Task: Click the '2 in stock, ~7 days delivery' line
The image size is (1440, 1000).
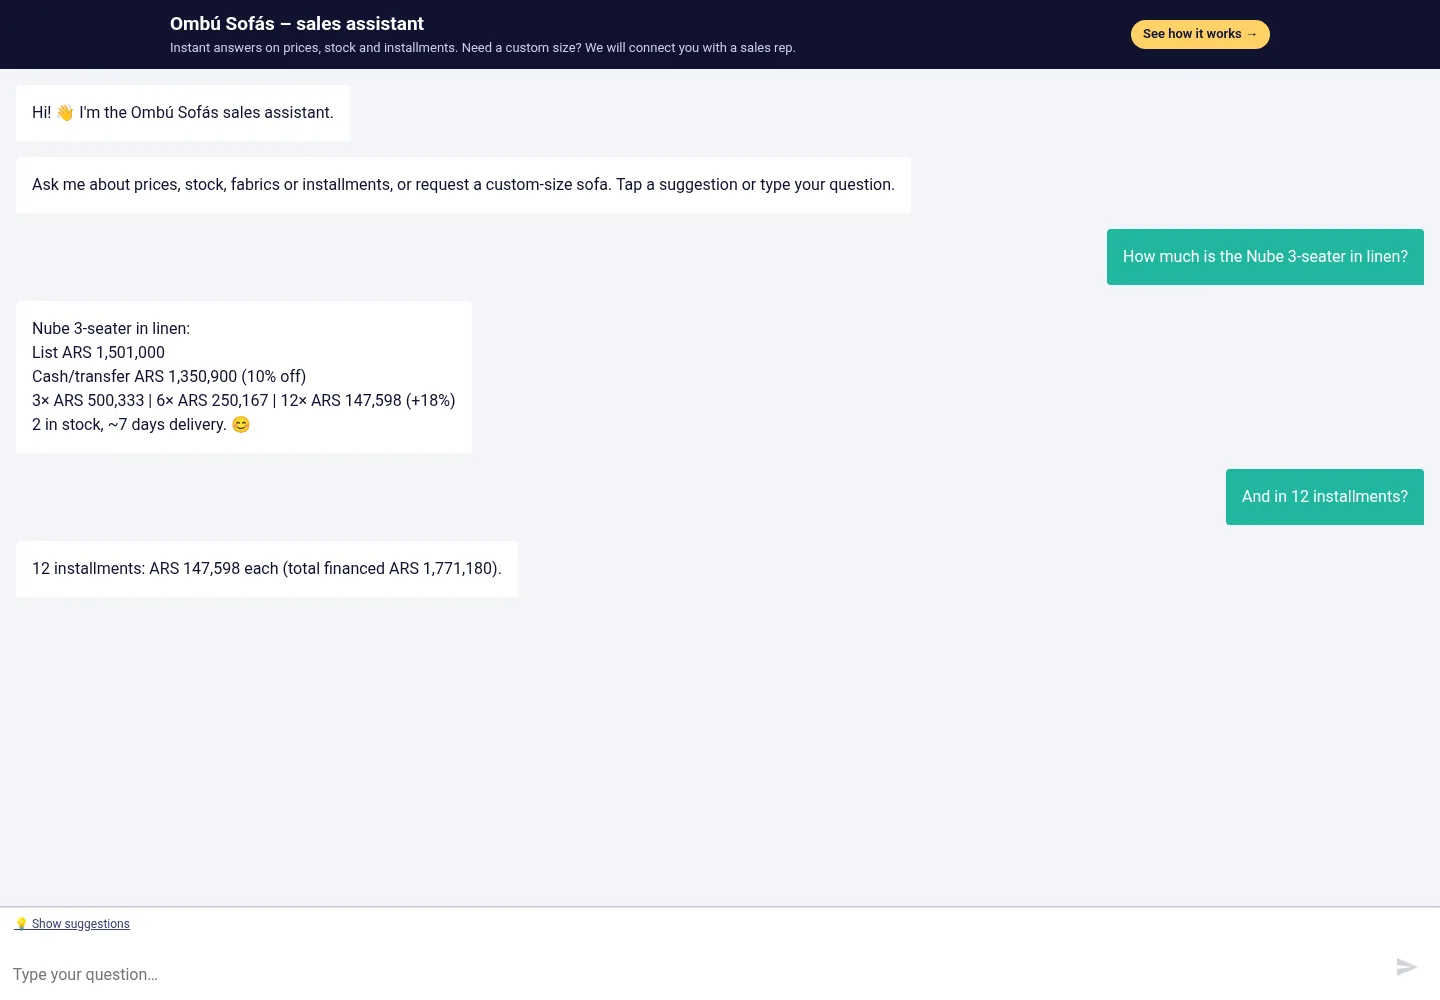Action: (x=141, y=425)
